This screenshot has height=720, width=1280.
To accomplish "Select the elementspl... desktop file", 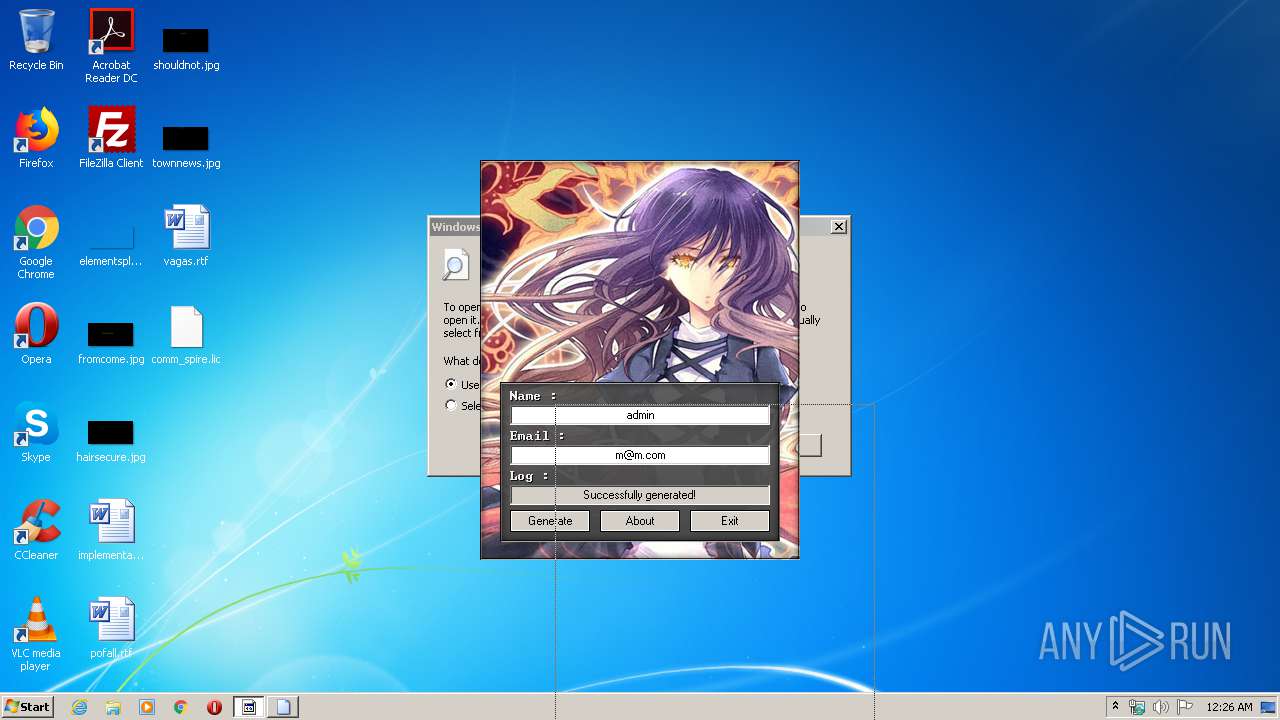I will coord(111,242).
